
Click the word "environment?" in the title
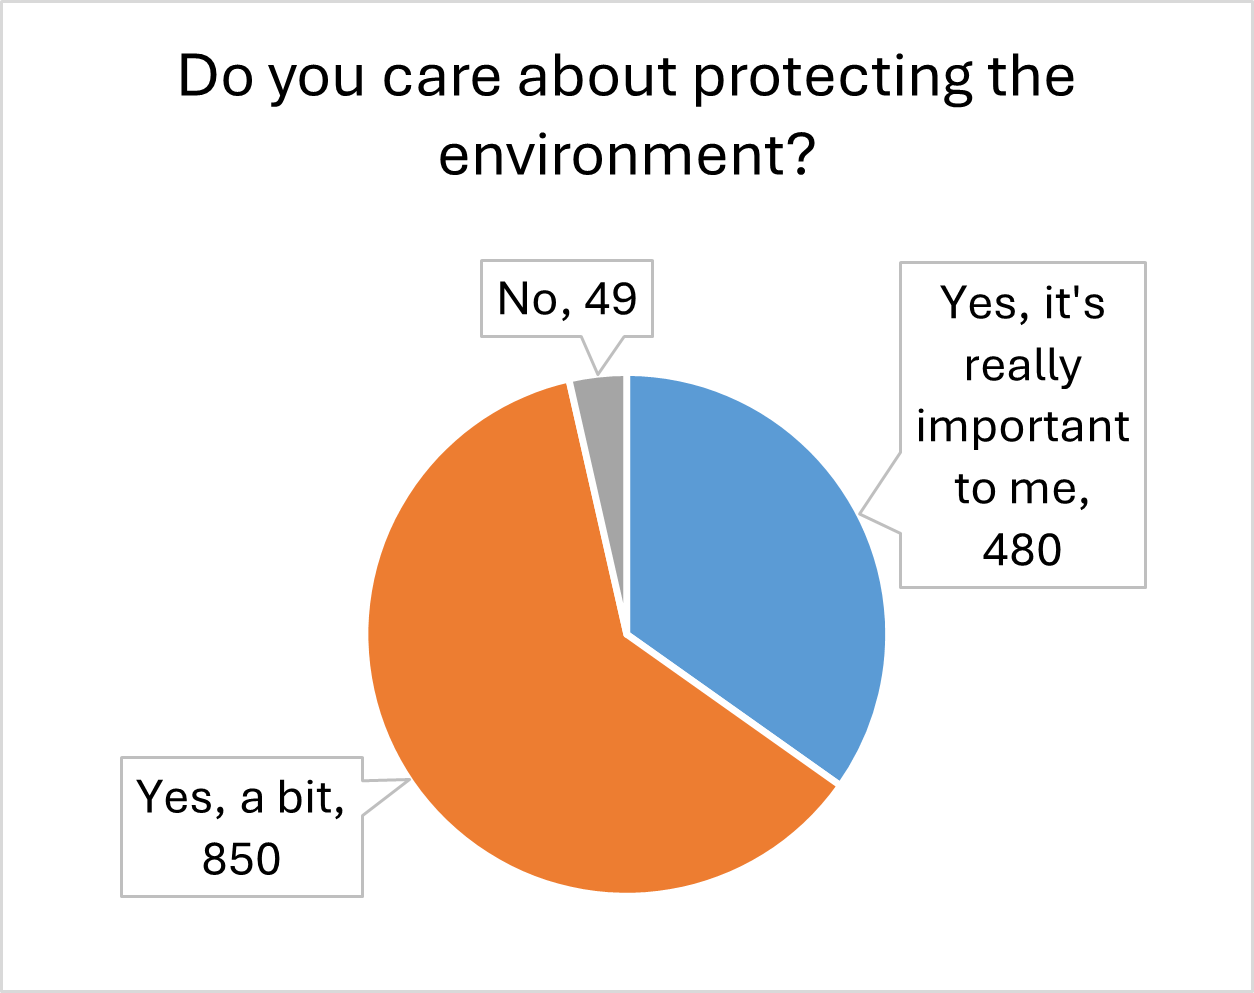[626, 155]
